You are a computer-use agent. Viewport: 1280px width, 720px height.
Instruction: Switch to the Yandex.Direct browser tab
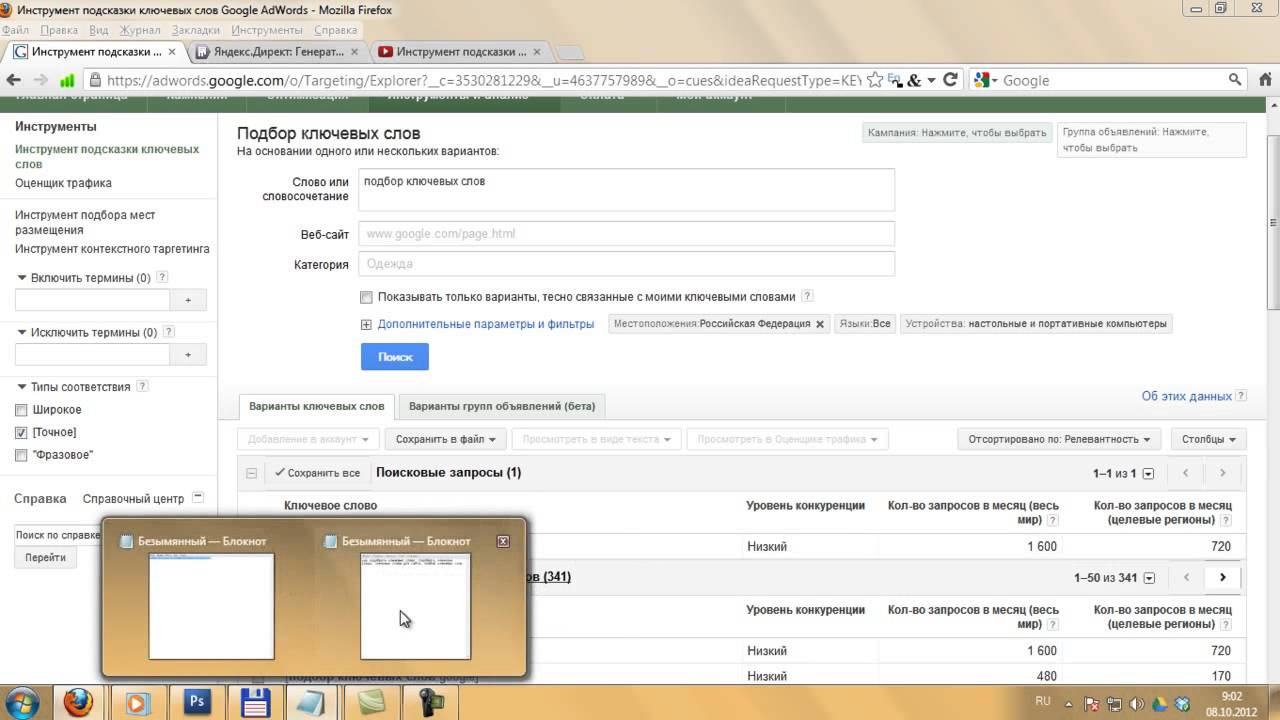click(277, 52)
